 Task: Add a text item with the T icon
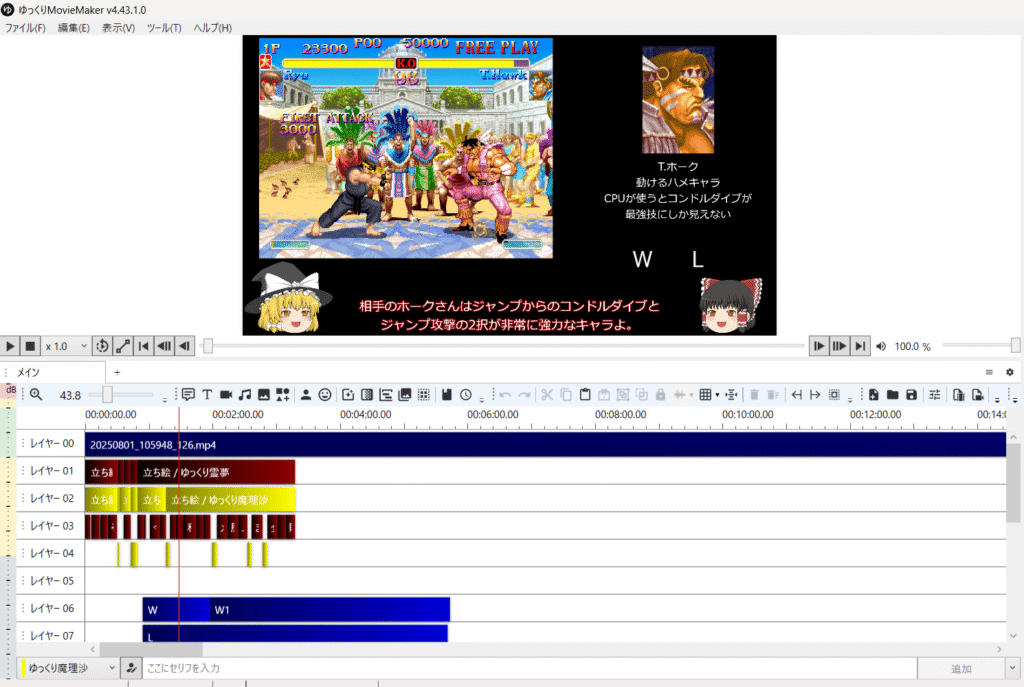click(207, 394)
